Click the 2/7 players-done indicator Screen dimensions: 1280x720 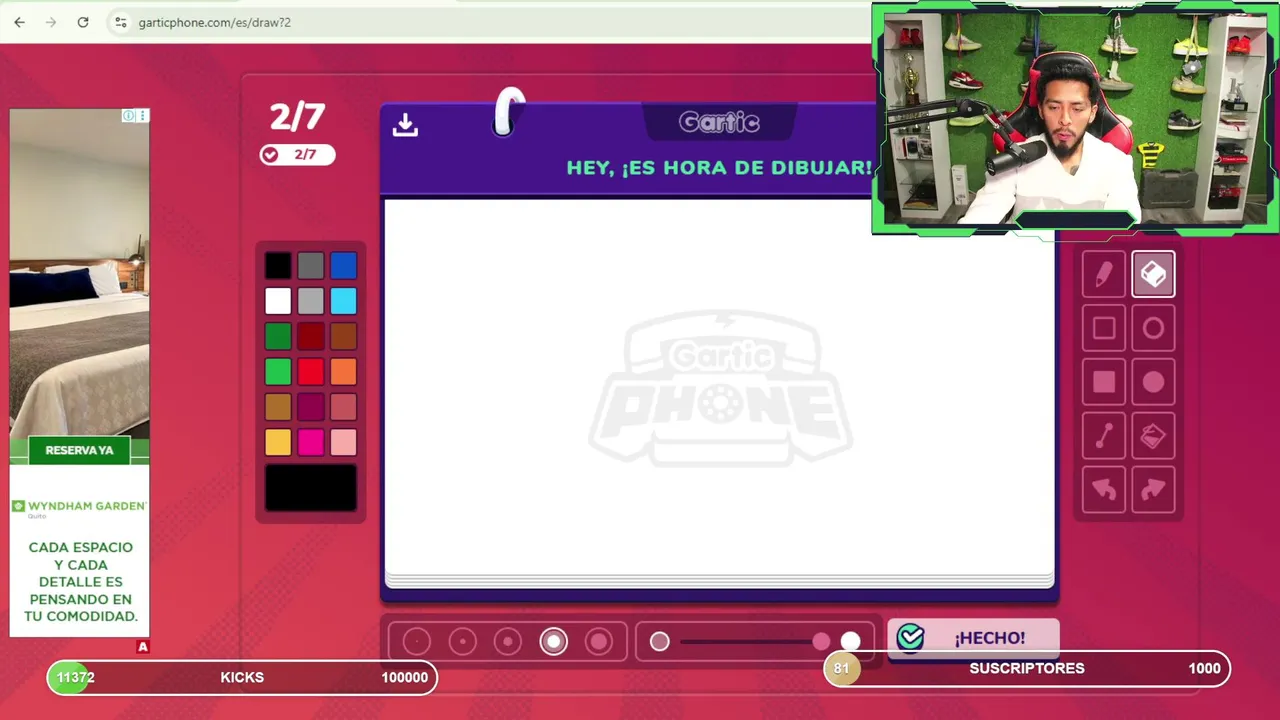tap(298, 155)
